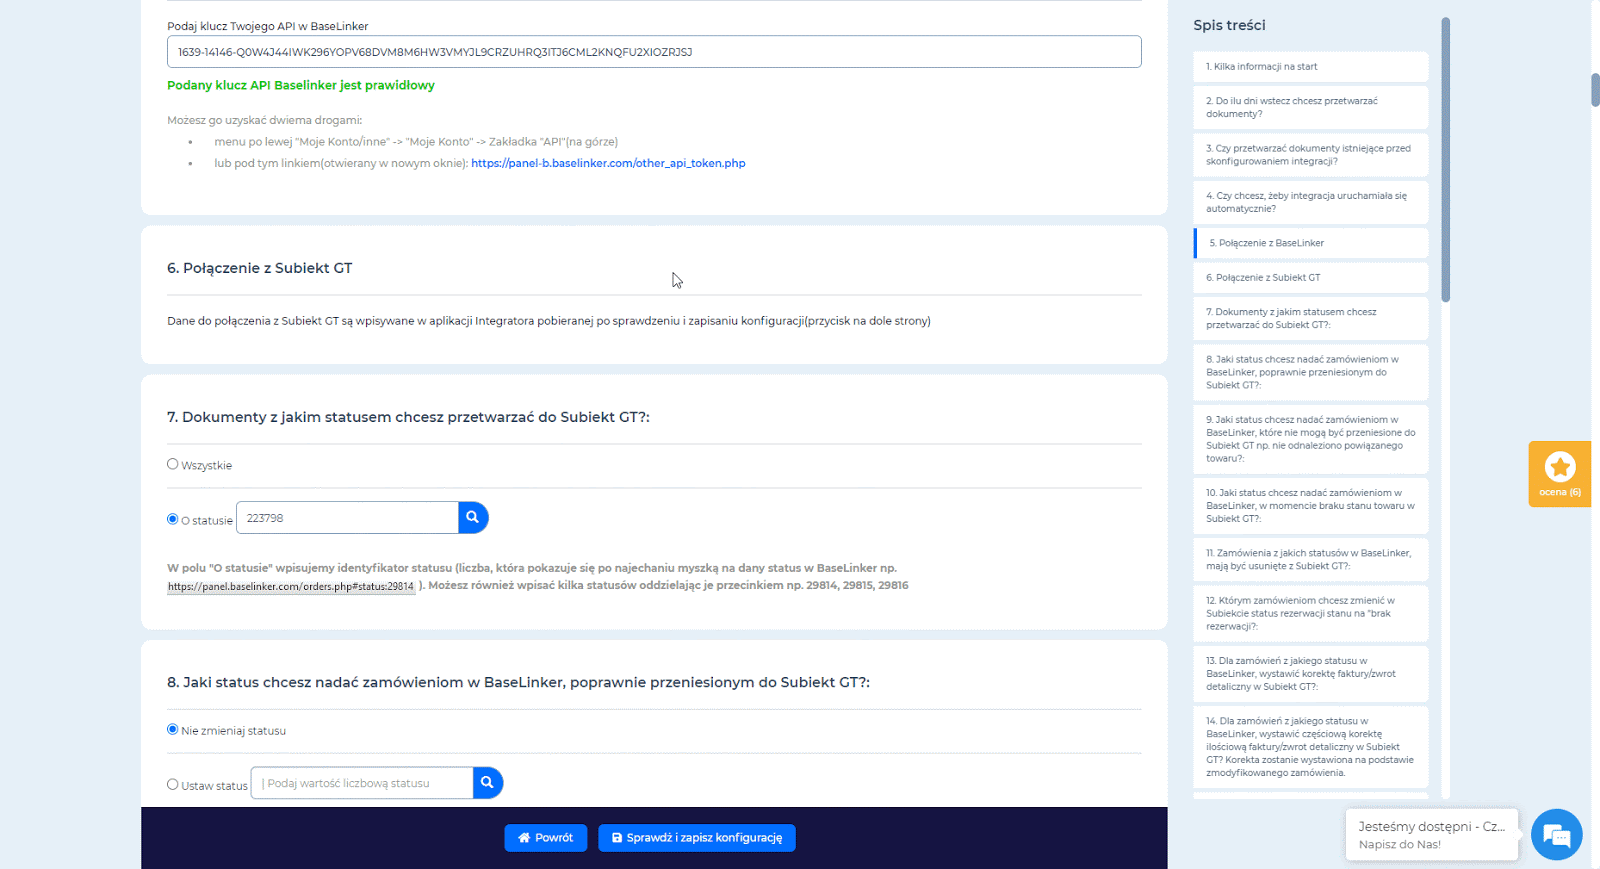Click the O statusie value field 223798
Image resolution: width=1600 pixels, height=869 pixels.
(x=347, y=518)
